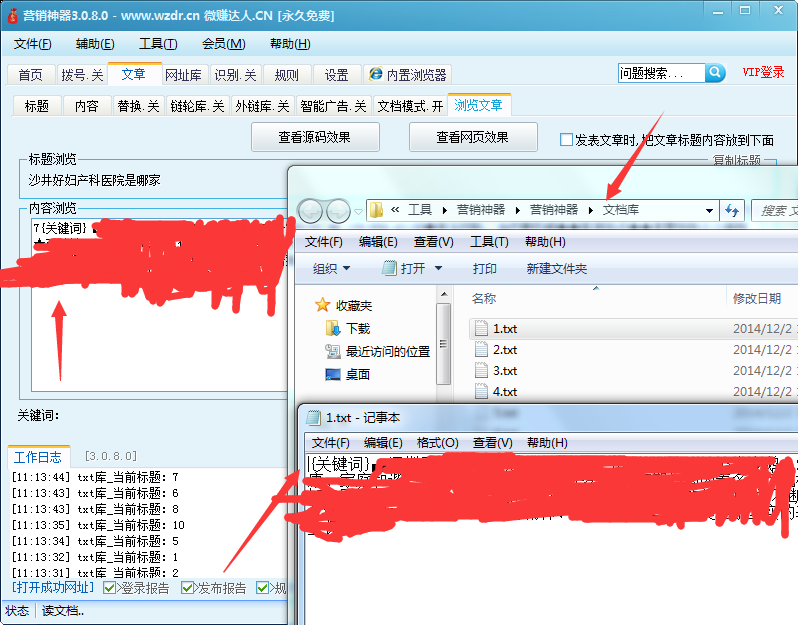Switch to the 网址库 tab
Screen dimensions: 798x625
[183, 75]
